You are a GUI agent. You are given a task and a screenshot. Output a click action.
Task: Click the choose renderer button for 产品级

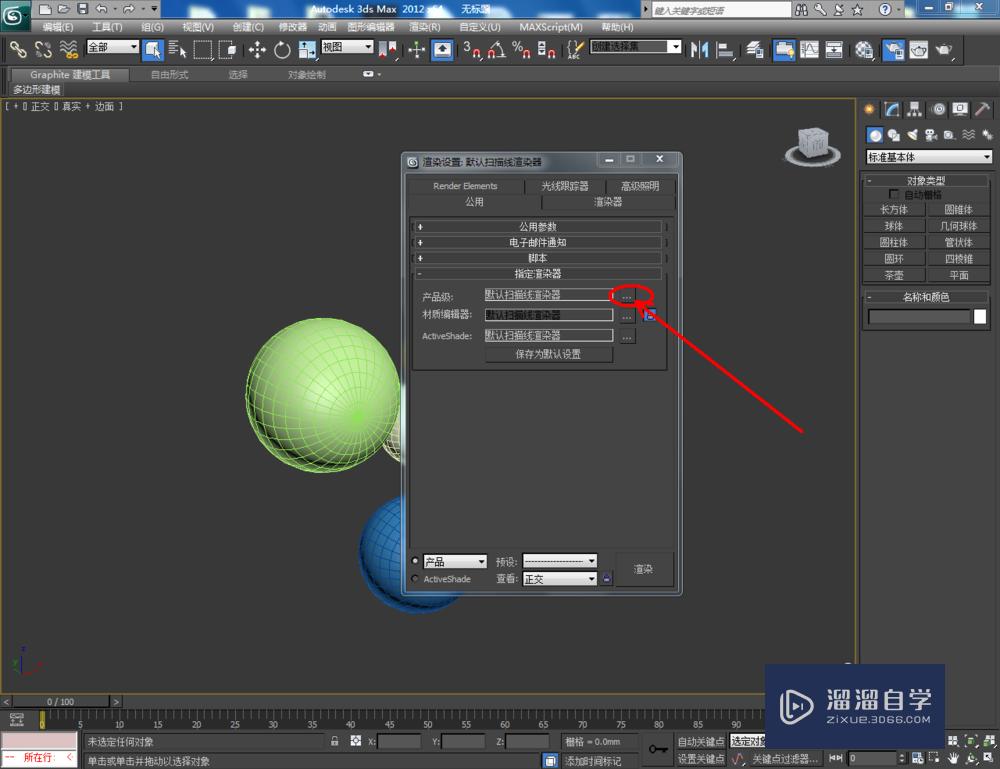628,296
